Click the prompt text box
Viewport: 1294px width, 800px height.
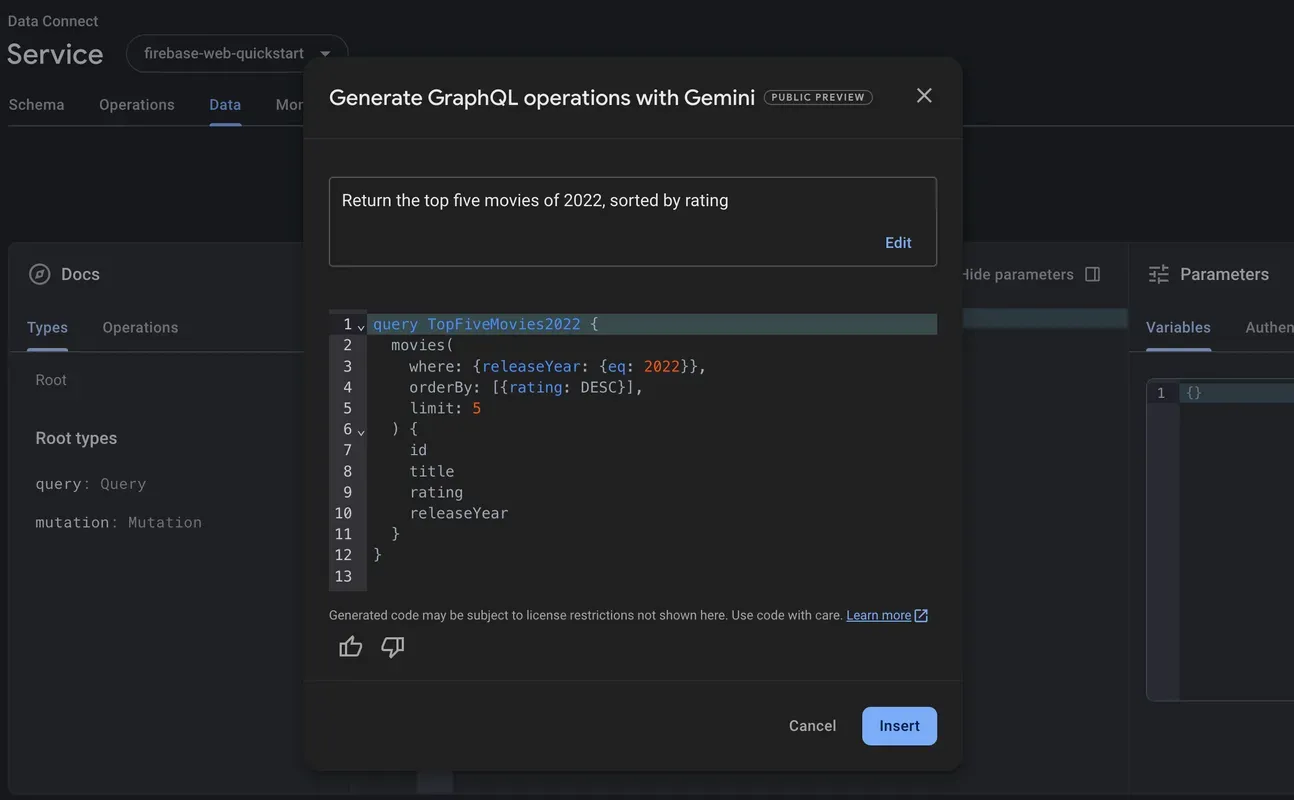[633, 222]
